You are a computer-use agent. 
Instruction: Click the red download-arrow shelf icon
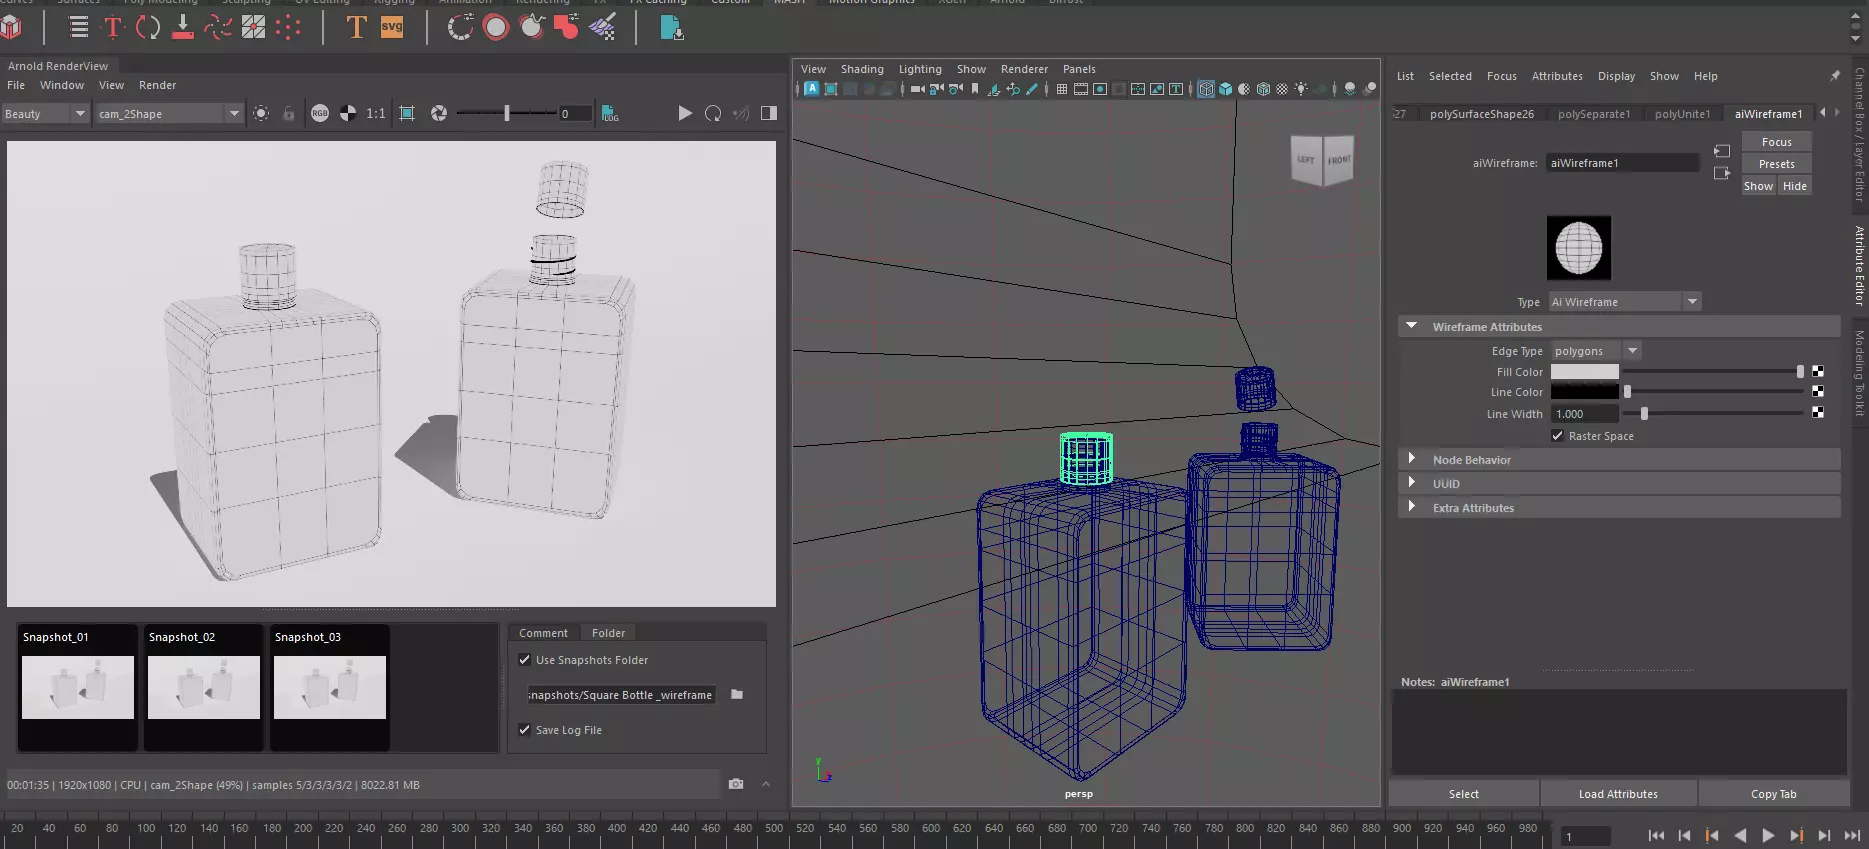182,28
